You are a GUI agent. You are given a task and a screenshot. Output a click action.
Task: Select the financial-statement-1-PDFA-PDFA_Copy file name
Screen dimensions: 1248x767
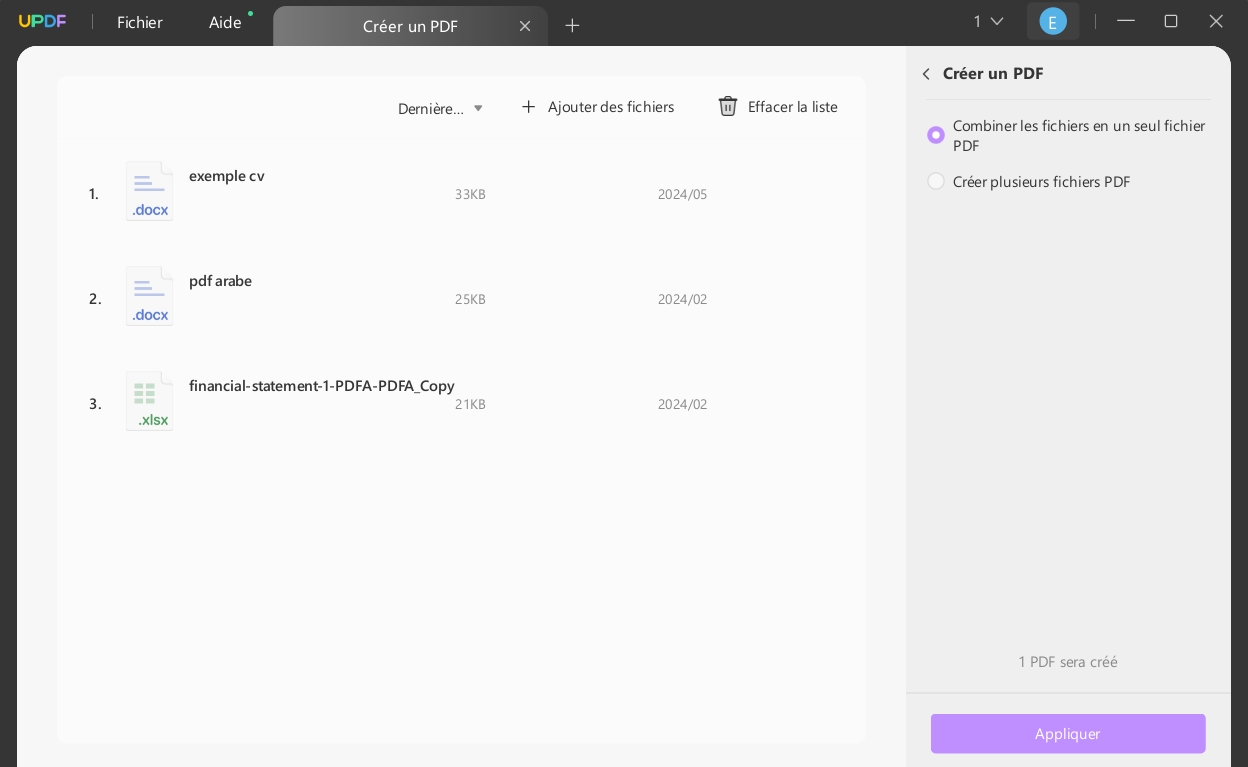click(322, 386)
